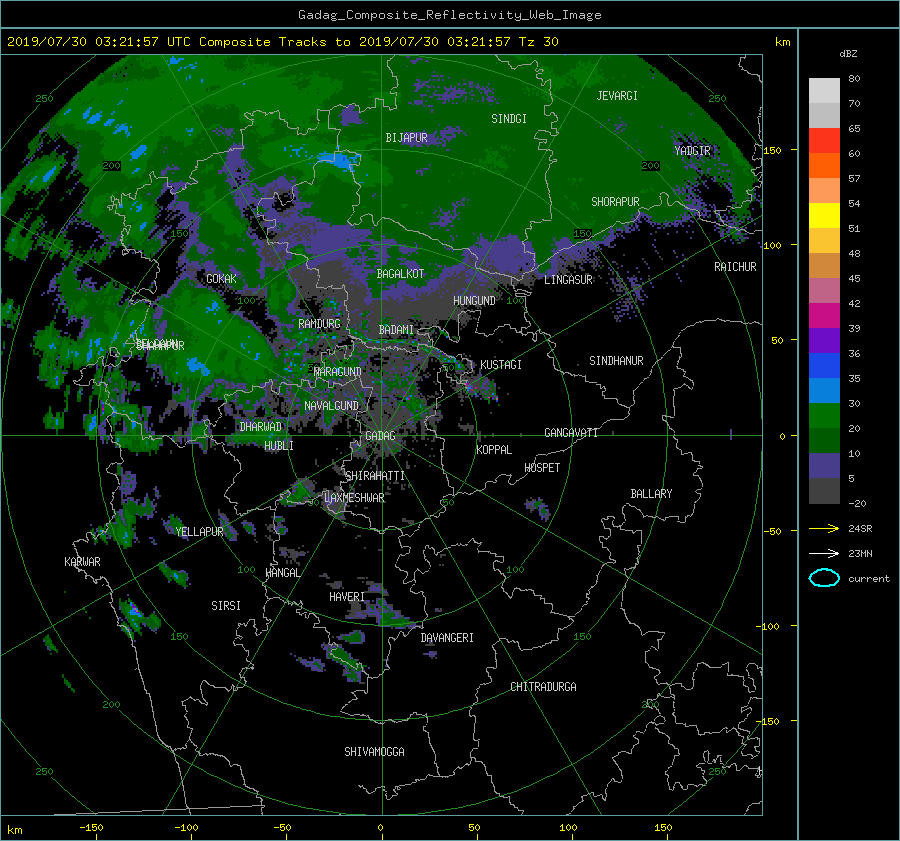Image resolution: width=900 pixels, height=841 pixels.
Task: Select the BIJAPUR city label
Action: point(406,138)
